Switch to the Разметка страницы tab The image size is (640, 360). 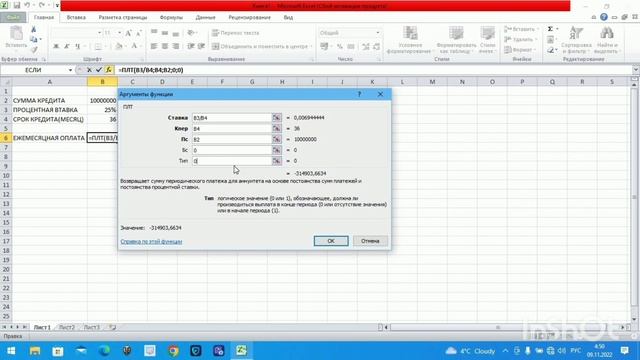tap(122, 18)
